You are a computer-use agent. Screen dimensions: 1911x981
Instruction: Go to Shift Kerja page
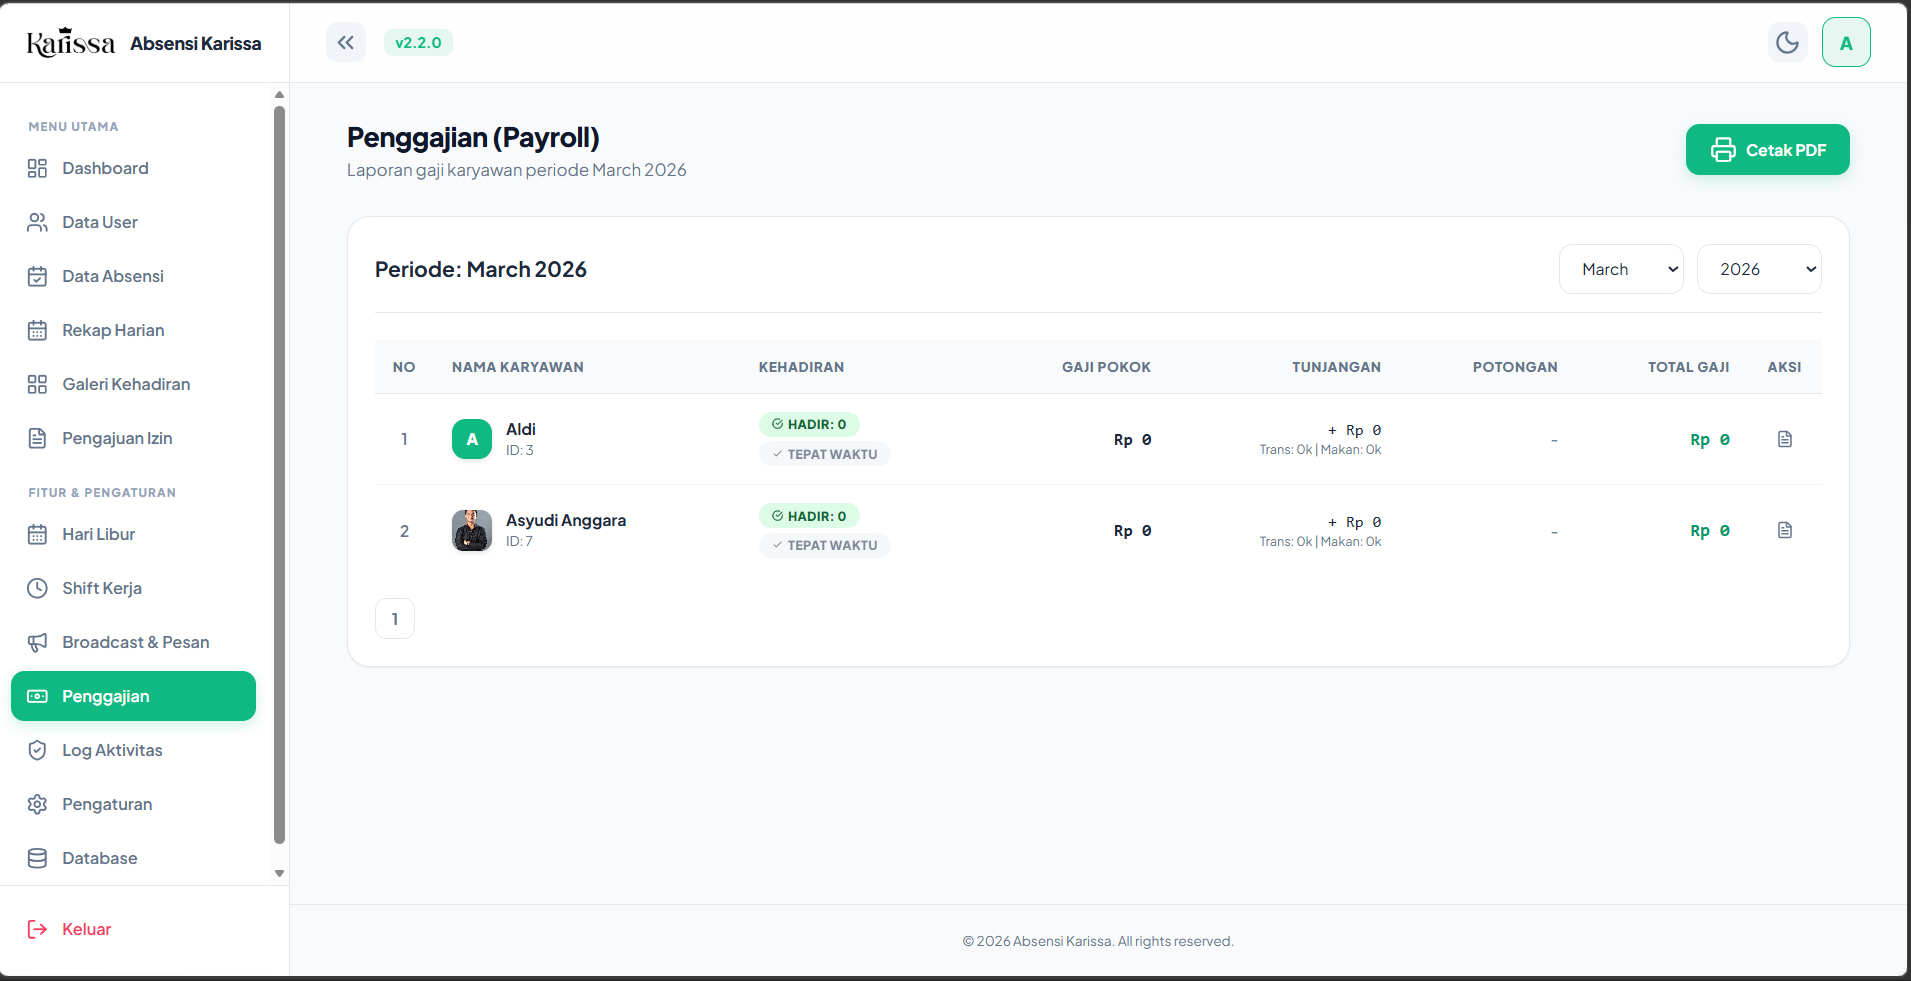tap(133, 588)
